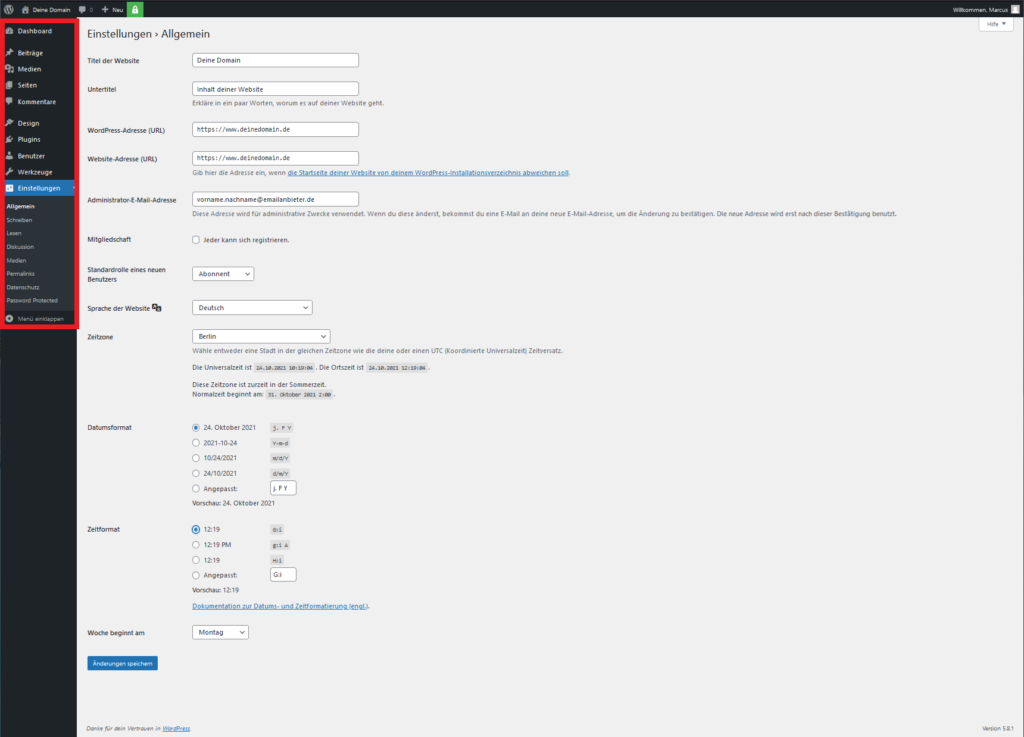Image resolution: width=1024 pixels, height=737 pixels.
Task: Open the Deutsch site language dropdown
Action: [x=252, y=307]
